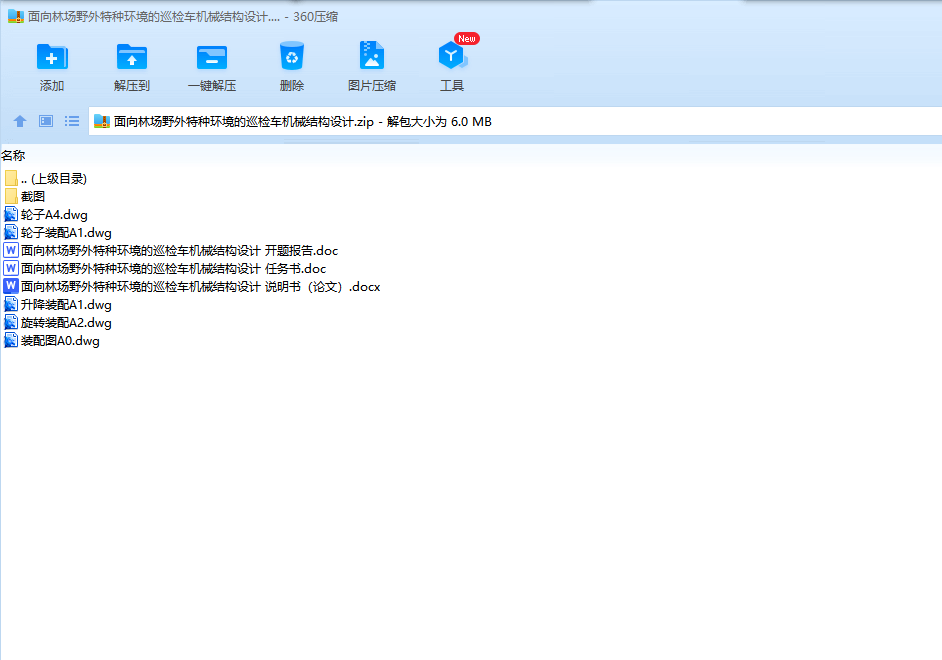The image size is (942, 660).
Task: Switch to the list view icon
Action: coord(72,121)
